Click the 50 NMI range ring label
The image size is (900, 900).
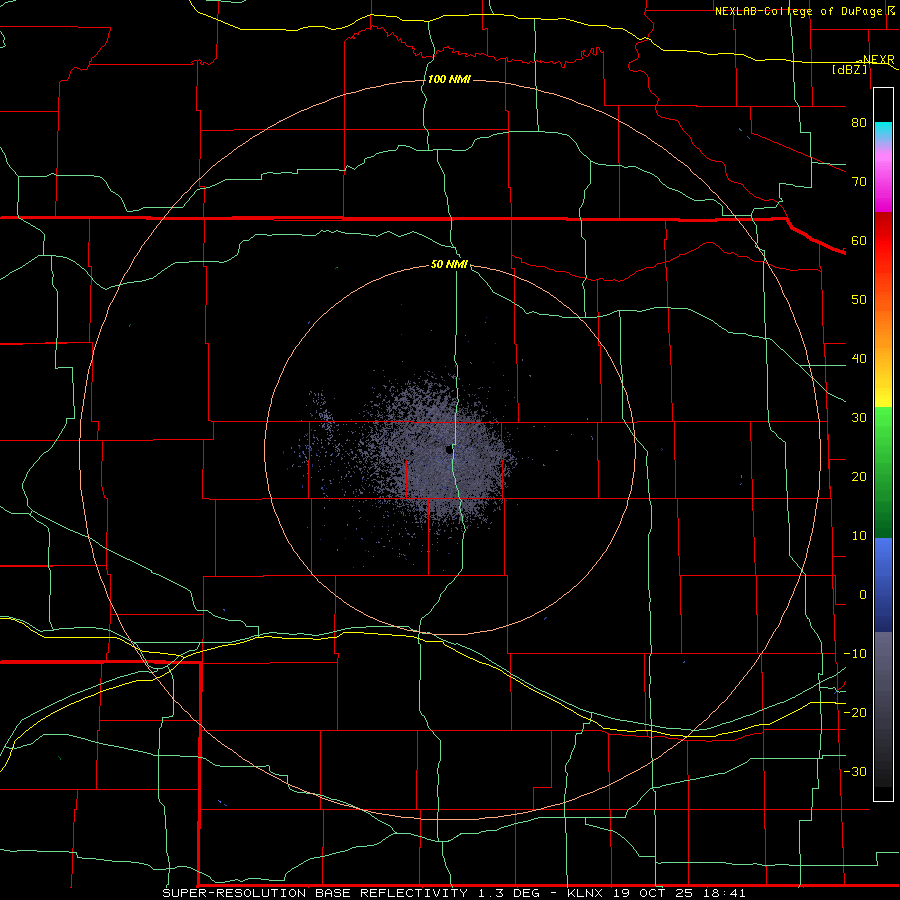click(449, 264)
